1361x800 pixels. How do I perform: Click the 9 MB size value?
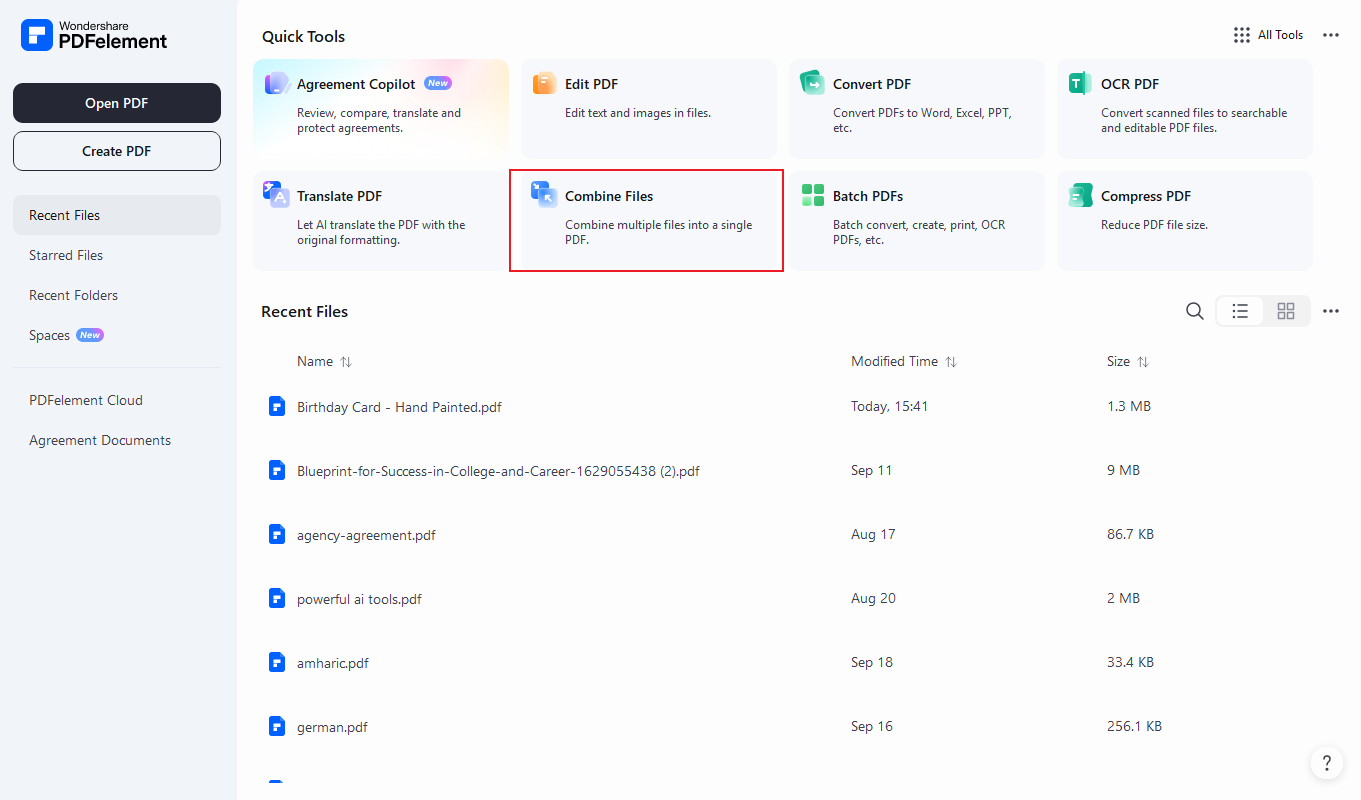point(1123,470)
